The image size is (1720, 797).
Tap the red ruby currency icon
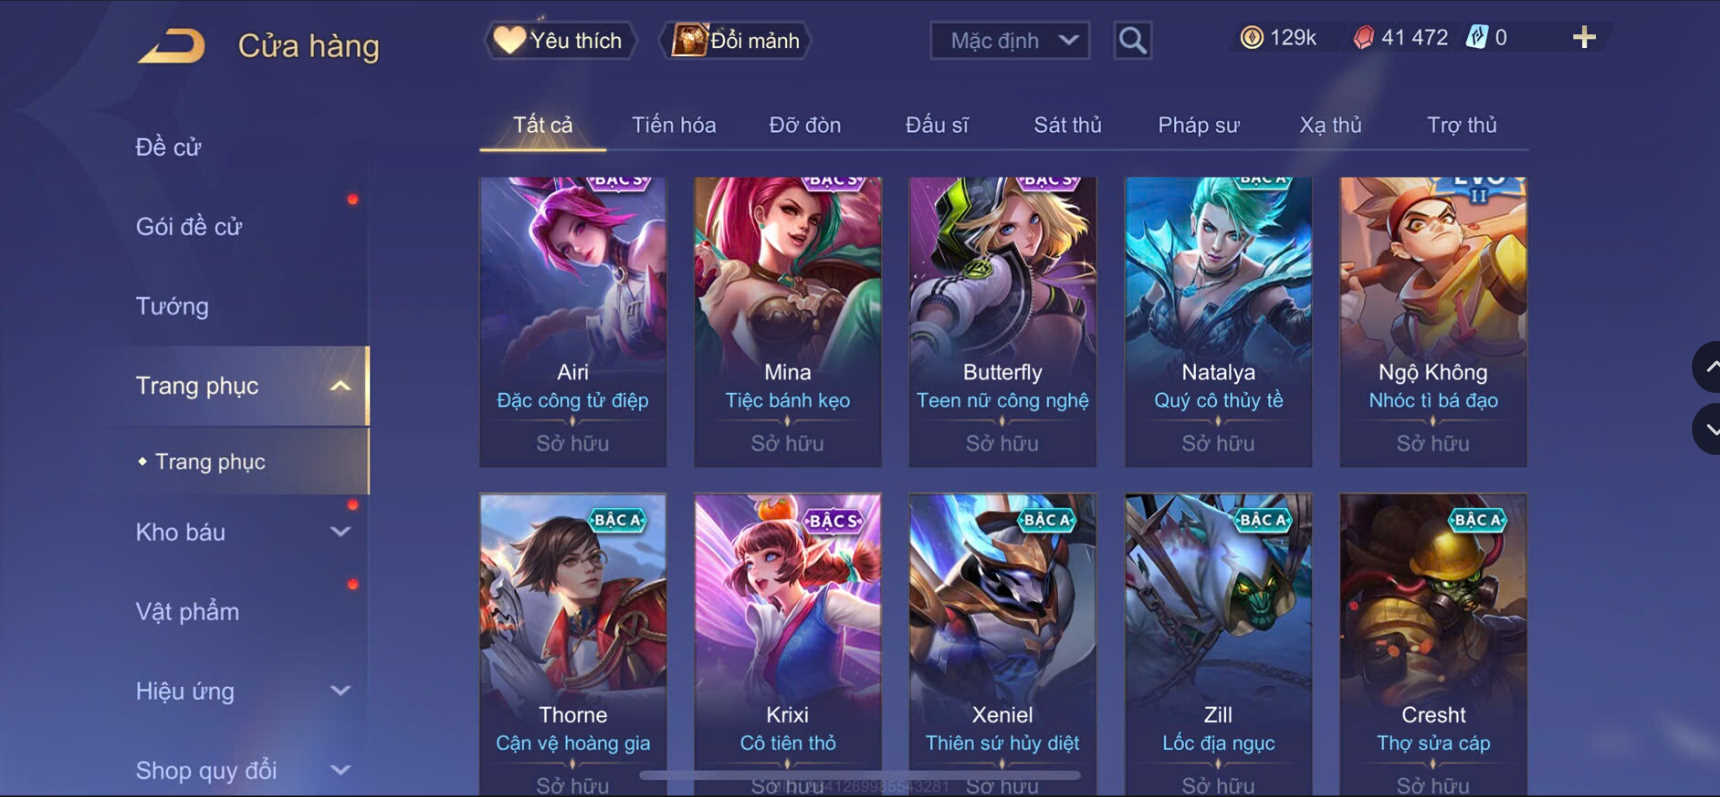(1363, 38)
